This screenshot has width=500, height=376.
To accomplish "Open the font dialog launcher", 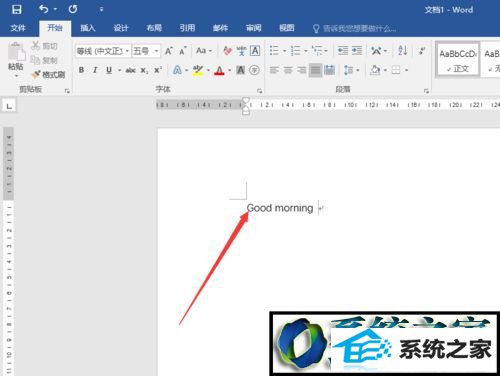I will [260, 91].
